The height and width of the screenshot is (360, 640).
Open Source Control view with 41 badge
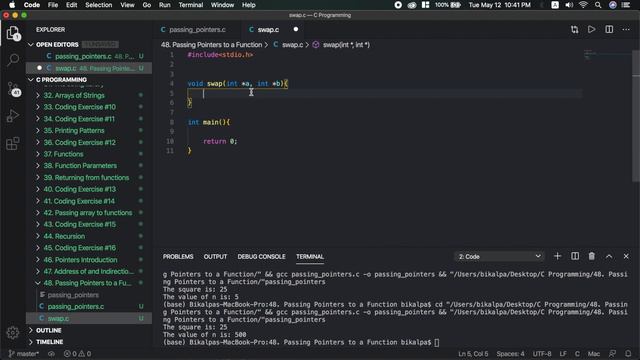(x=13, y=89)
